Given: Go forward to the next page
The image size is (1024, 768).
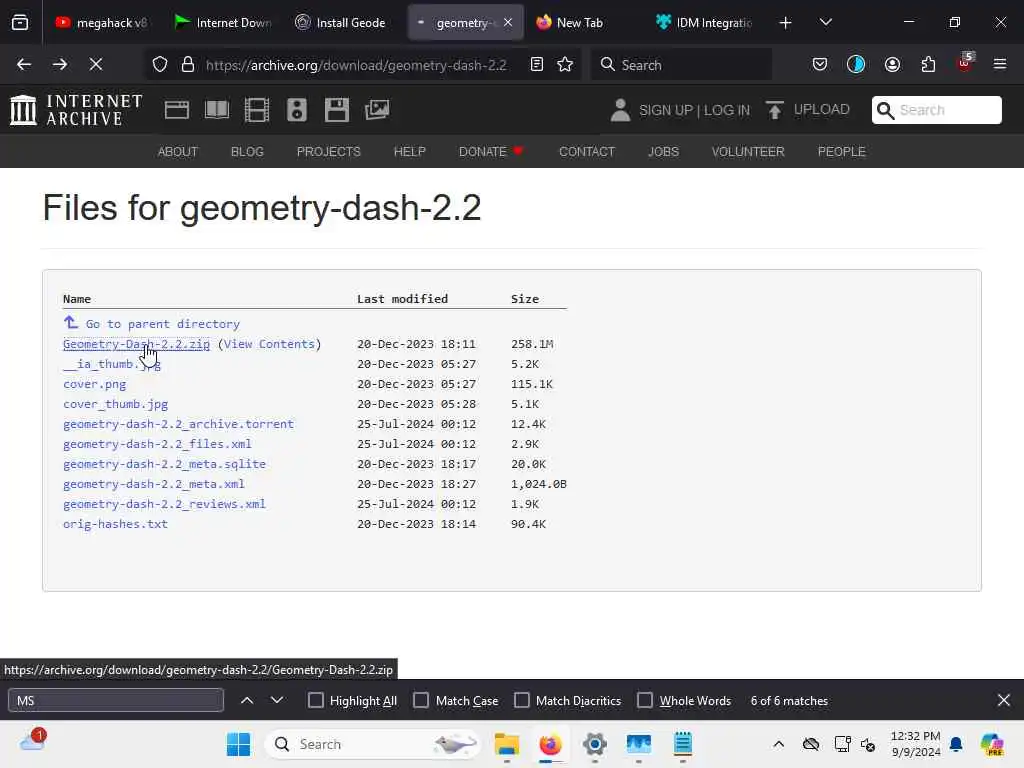Looking at the screenshot, I should click(60, 65).
